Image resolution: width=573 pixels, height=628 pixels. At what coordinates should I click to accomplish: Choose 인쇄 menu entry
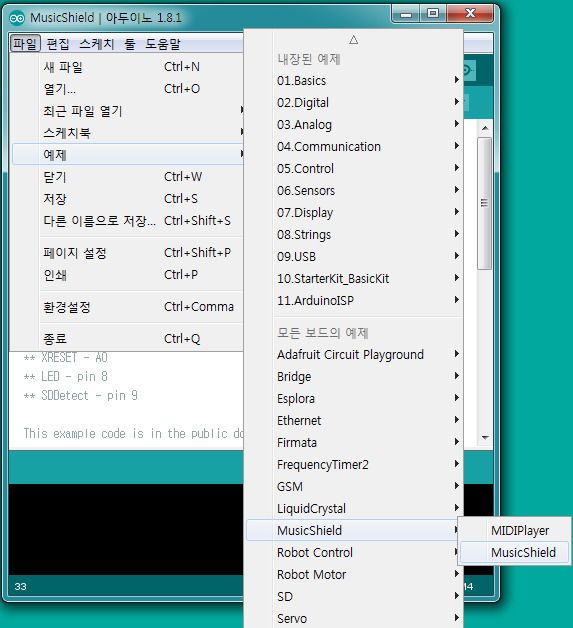click(x=128, y=275)
